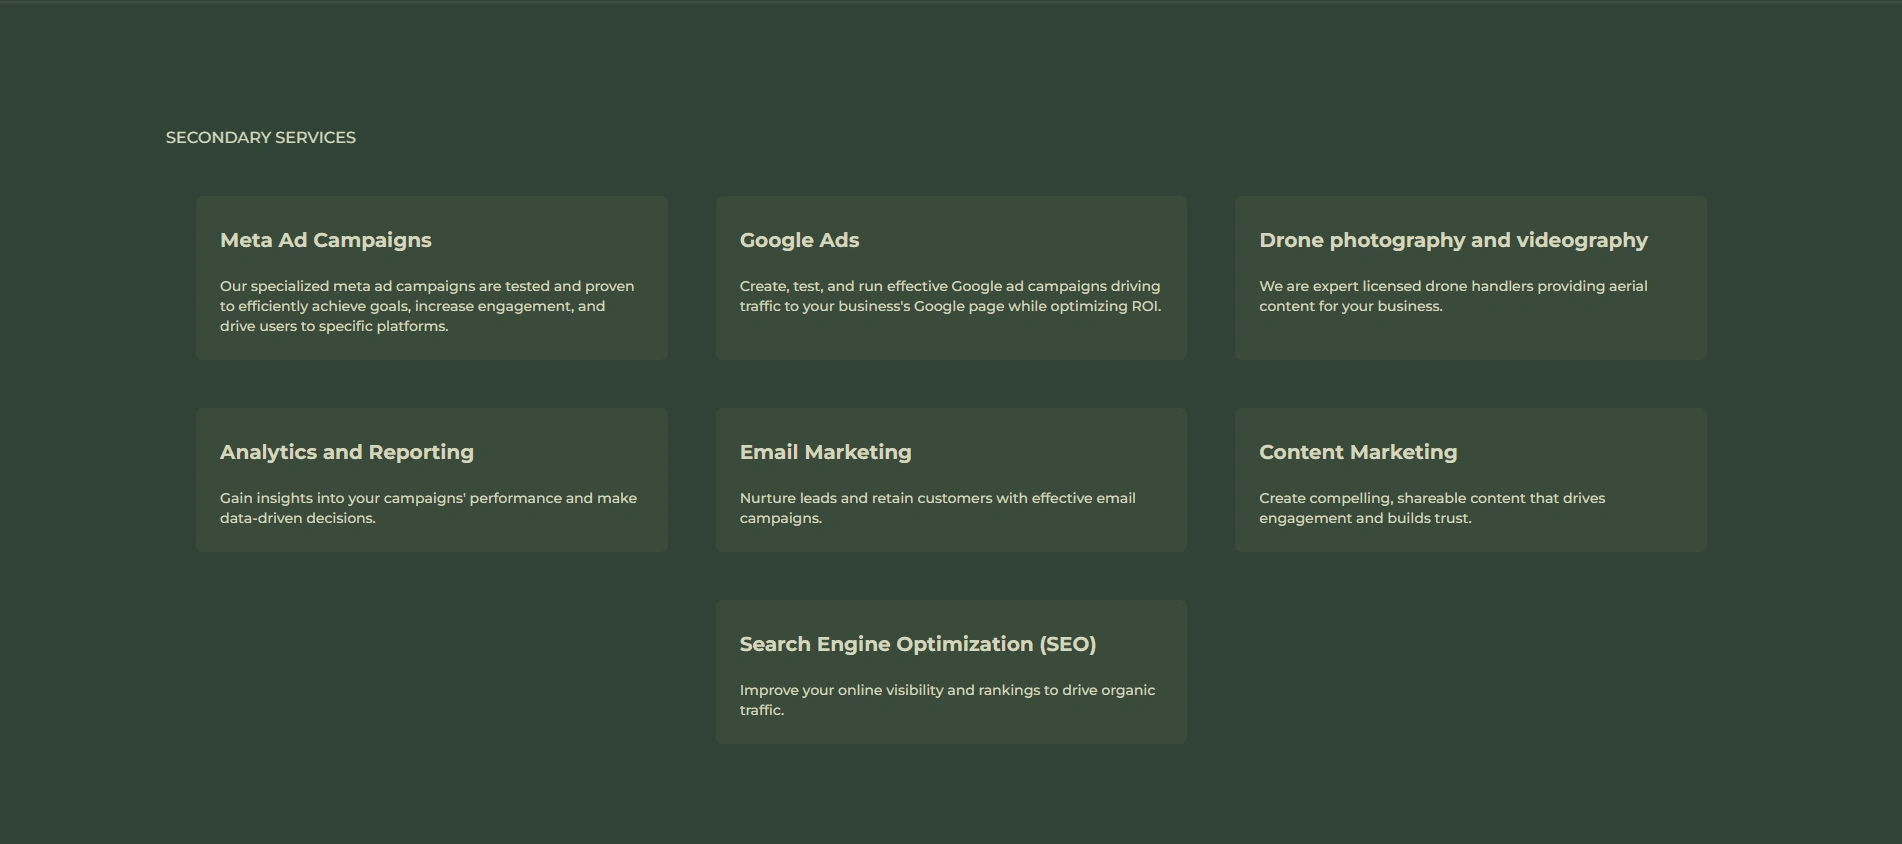Click Search Engine Optimization (SEO) title
The height and width of the screenshot is (844, 1902).
coord(917,644)
